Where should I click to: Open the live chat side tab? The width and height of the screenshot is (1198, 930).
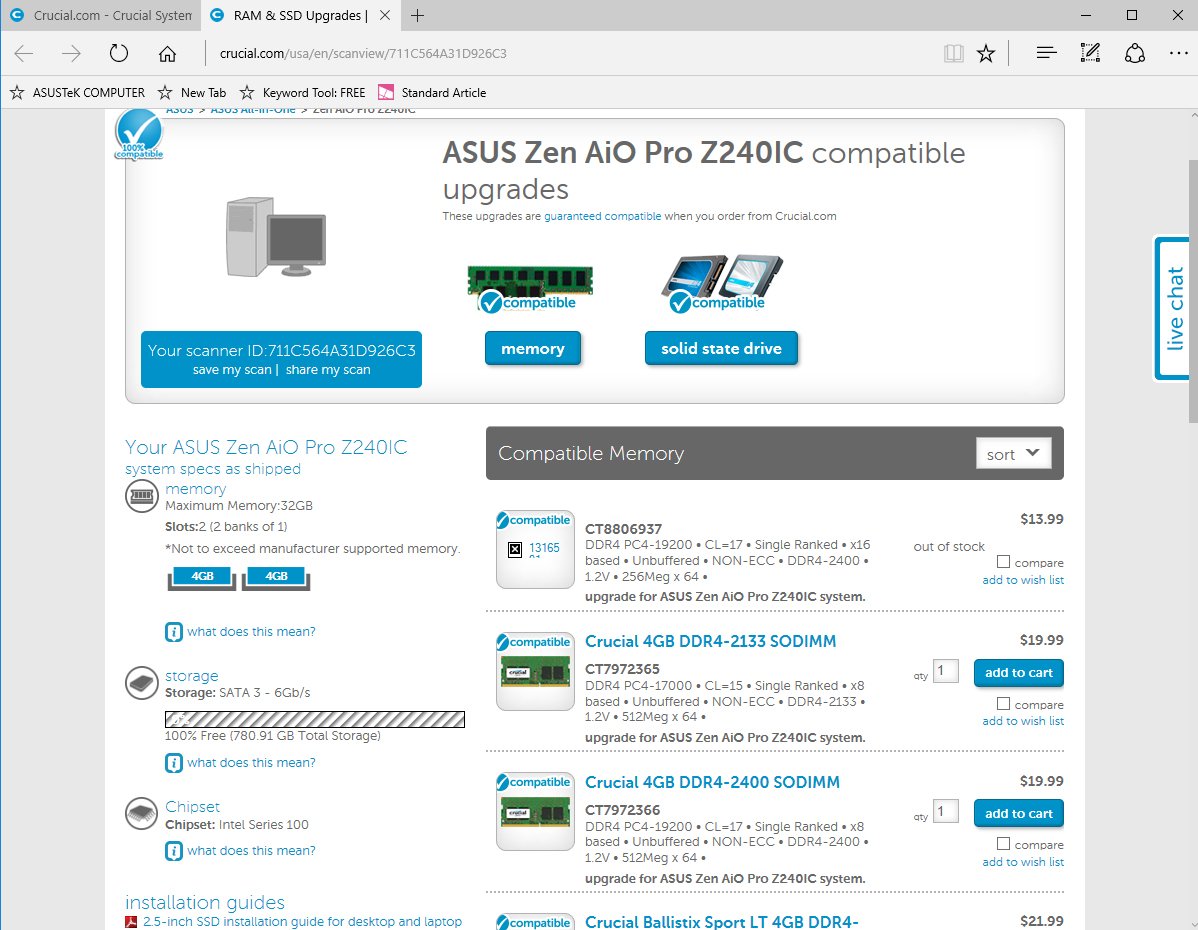(1174, 308)
